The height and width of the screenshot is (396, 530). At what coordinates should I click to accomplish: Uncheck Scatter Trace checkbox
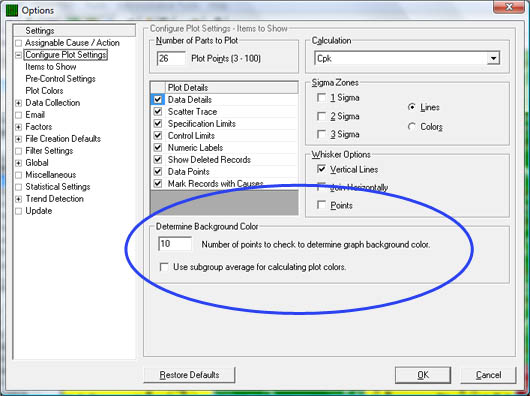coord(158,112)
